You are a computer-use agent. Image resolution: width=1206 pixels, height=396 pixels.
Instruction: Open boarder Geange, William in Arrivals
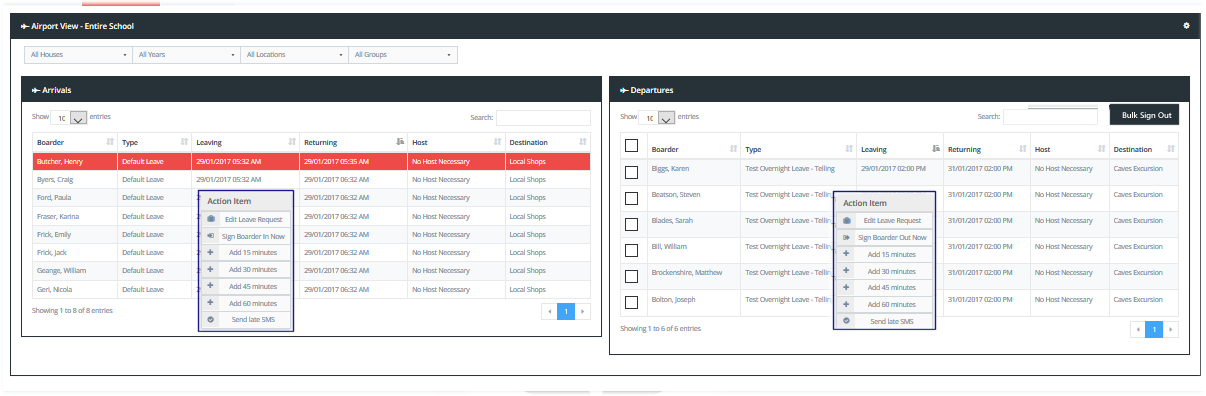pyautogui.click(x=61, y=270)
